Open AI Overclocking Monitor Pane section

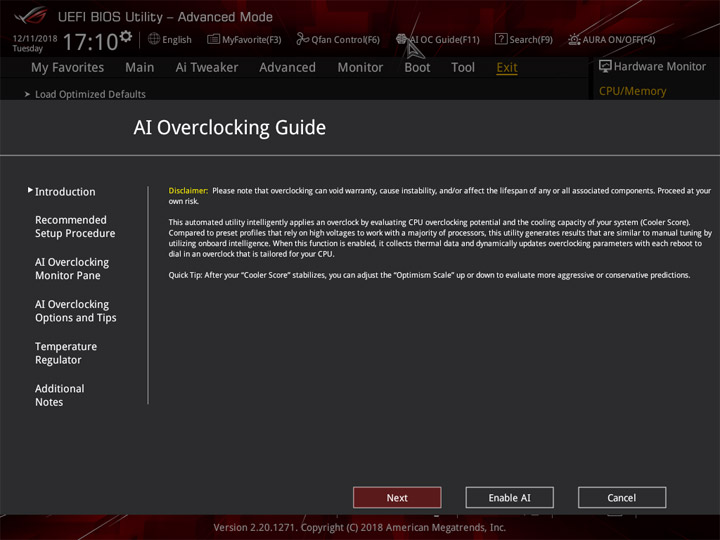(72, 269)
